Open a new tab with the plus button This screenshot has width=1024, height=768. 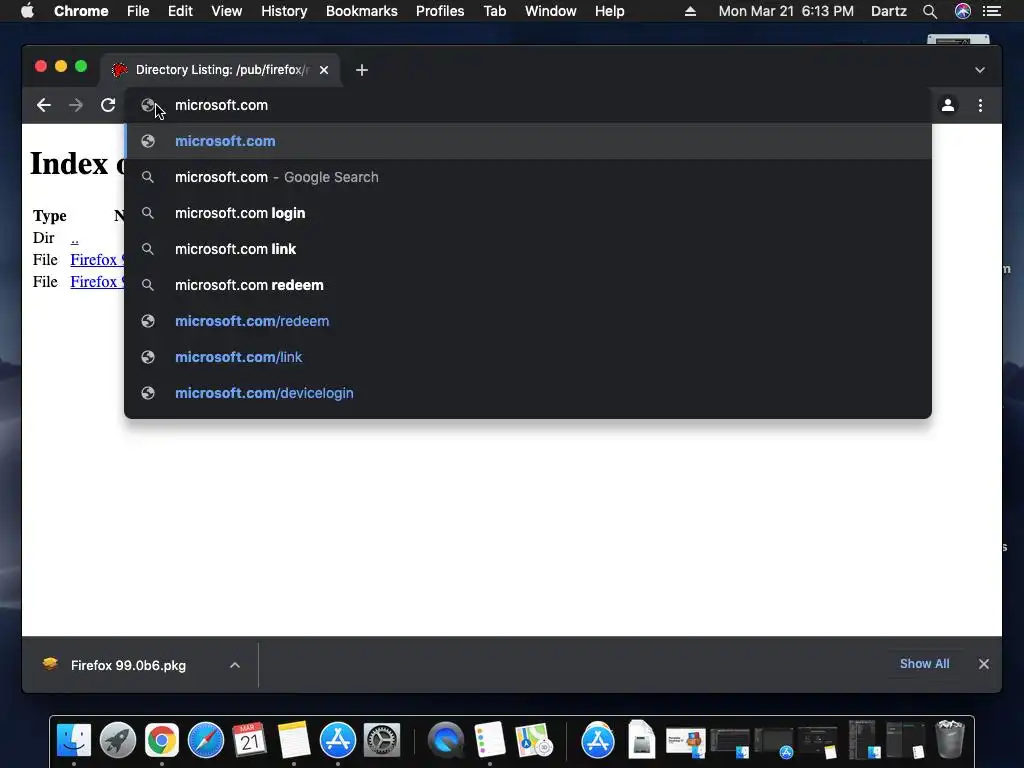pyautogui.click(x=362, y=70)
